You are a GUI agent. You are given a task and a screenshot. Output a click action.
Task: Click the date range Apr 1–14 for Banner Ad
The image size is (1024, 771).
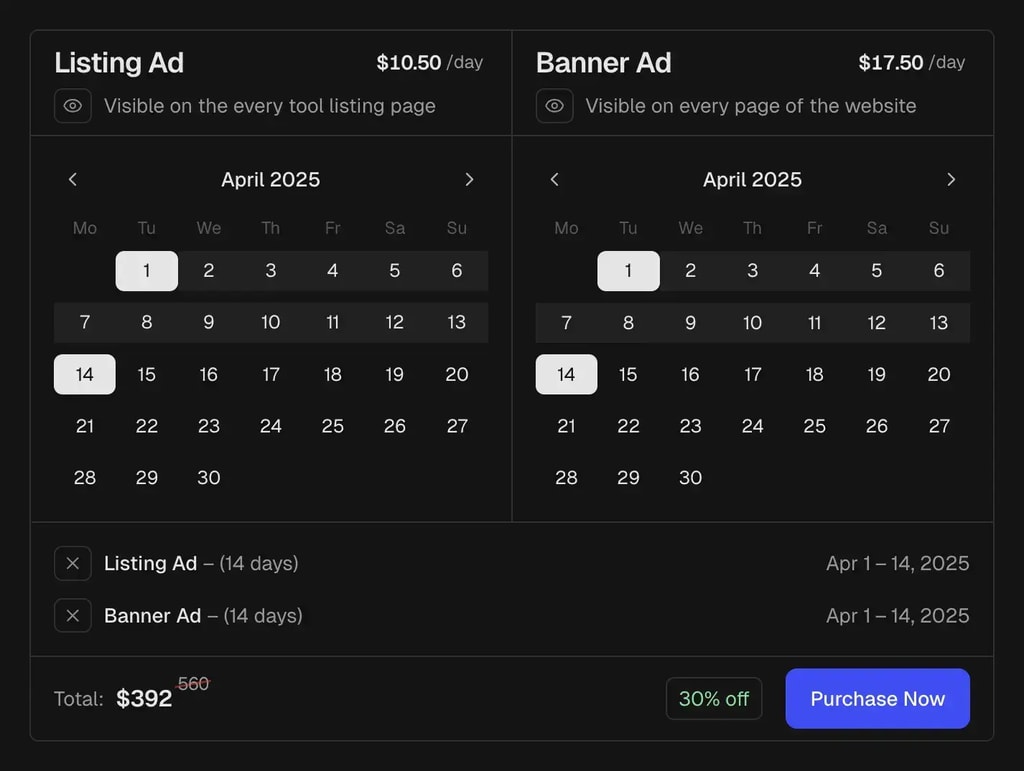(x=897, y=615)
